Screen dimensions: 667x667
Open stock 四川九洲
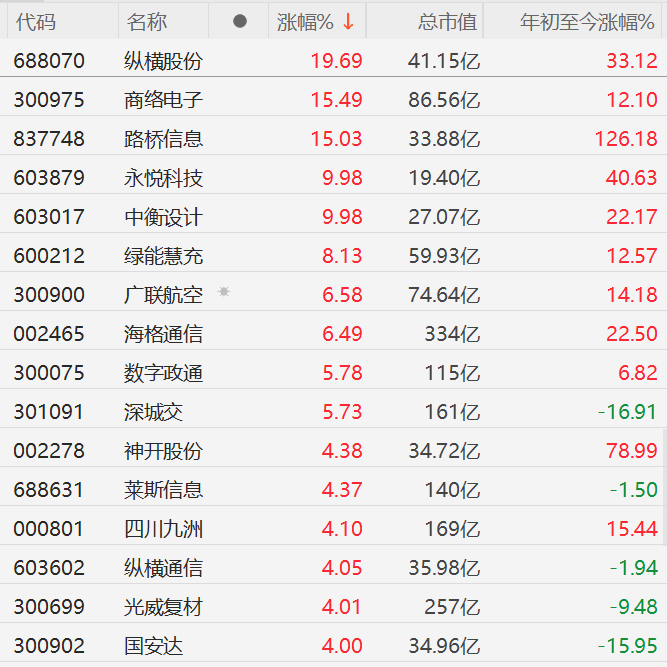click(x=163, y=529)
